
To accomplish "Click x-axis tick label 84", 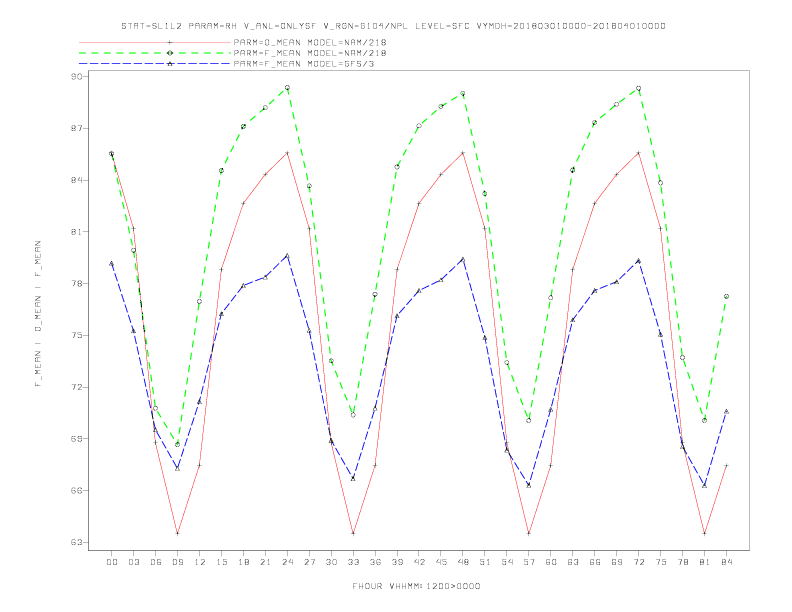I will point(727,562).
